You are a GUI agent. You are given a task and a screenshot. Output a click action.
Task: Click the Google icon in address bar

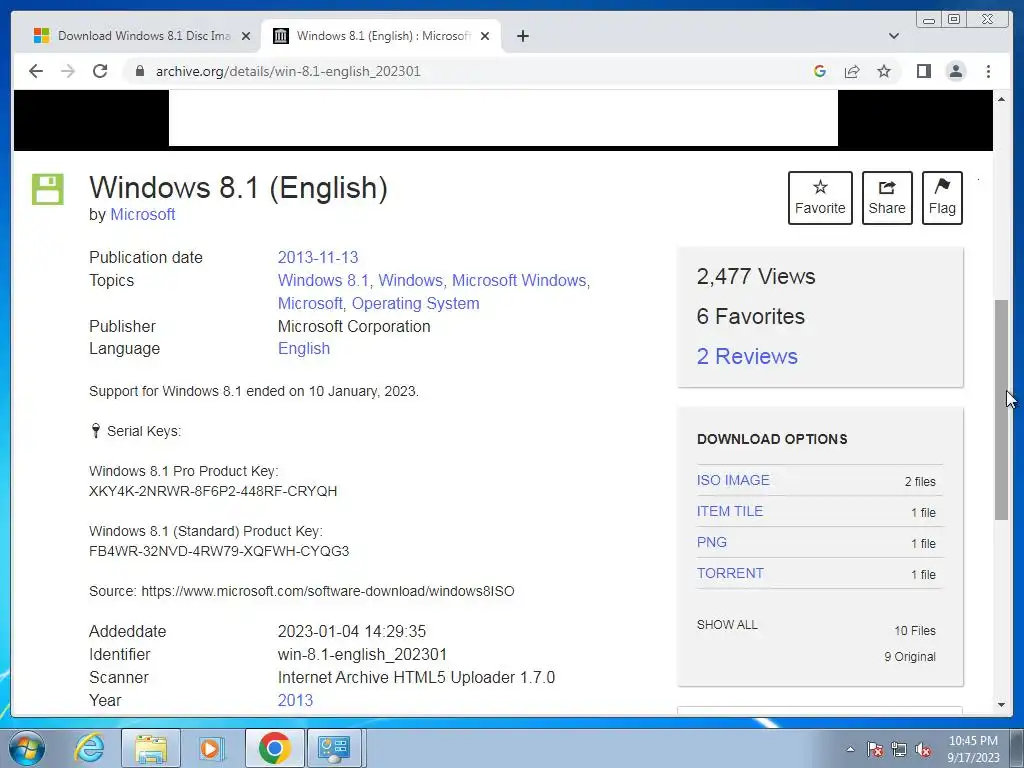coord(820,71)
